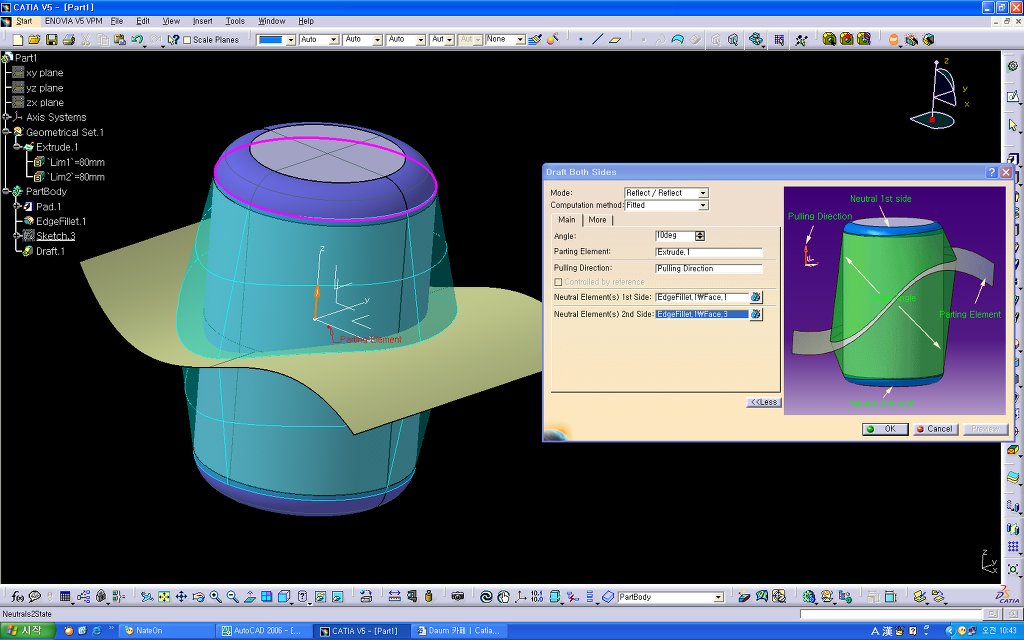
Task: Click the formula f(x) icon
Action: point(18,597)
